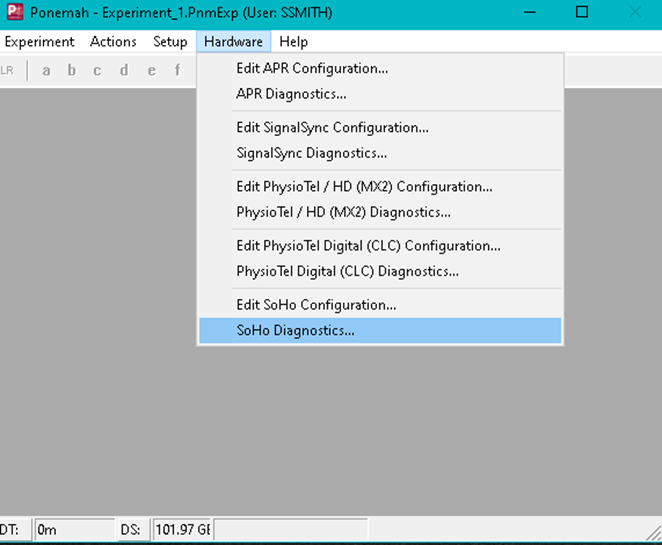
Task: Open PhysioTel / HD (MX2) Diagnostics
Action: (x=343, y=212)
